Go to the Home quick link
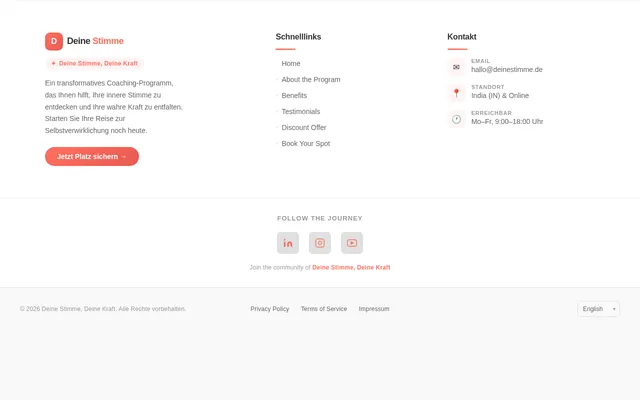Viewport: 640px width, 400px height. tap(291, 64)
